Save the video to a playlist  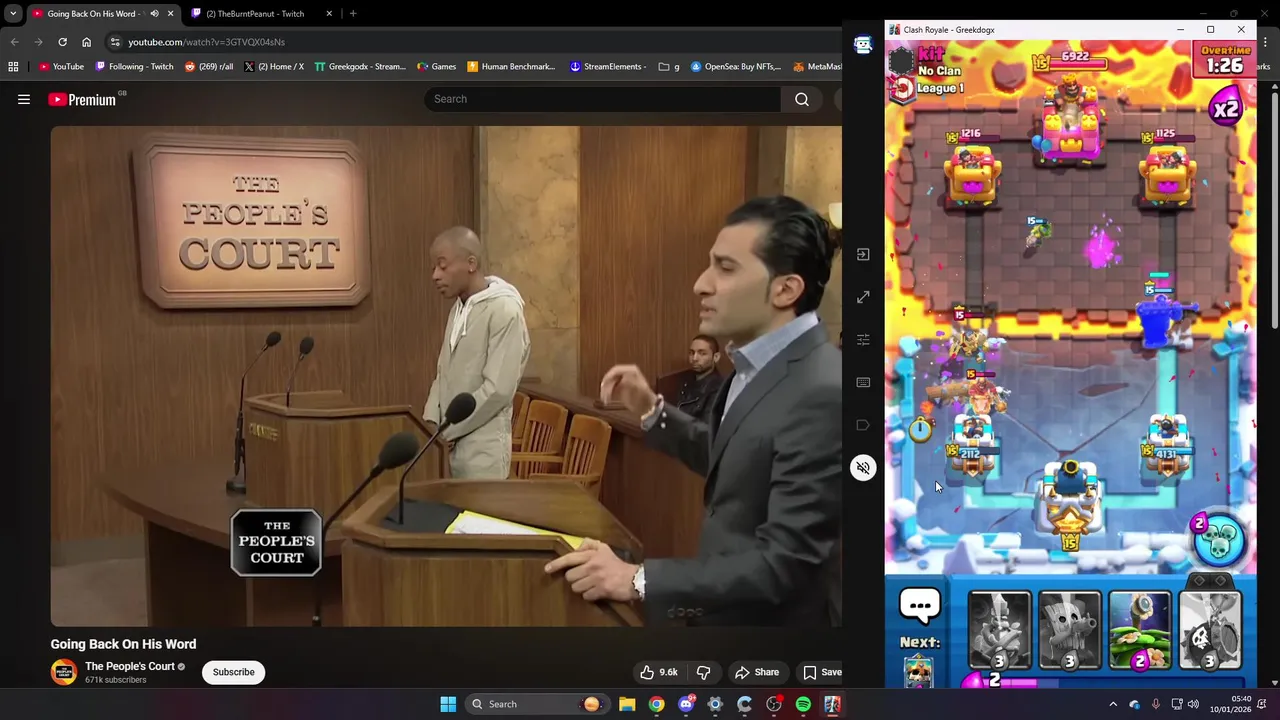(x=822, y=672)
